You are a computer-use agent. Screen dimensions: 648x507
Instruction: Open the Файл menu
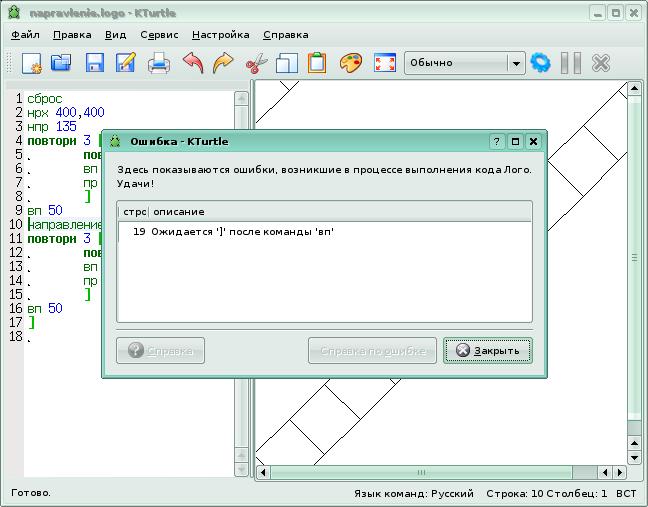pos(26,34)
